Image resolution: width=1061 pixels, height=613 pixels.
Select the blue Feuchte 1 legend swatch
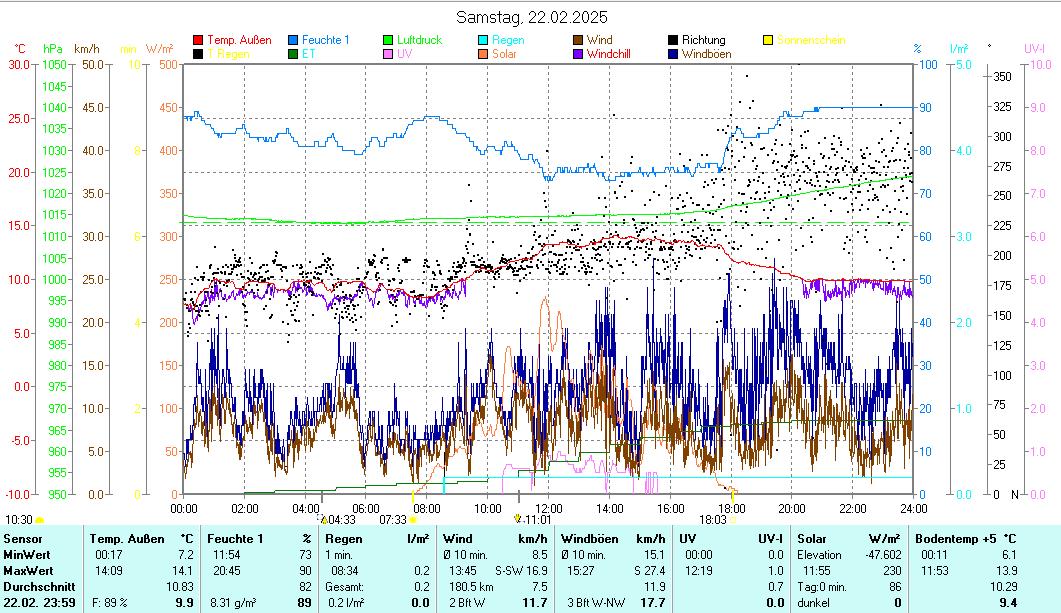[x=294, y=40]
